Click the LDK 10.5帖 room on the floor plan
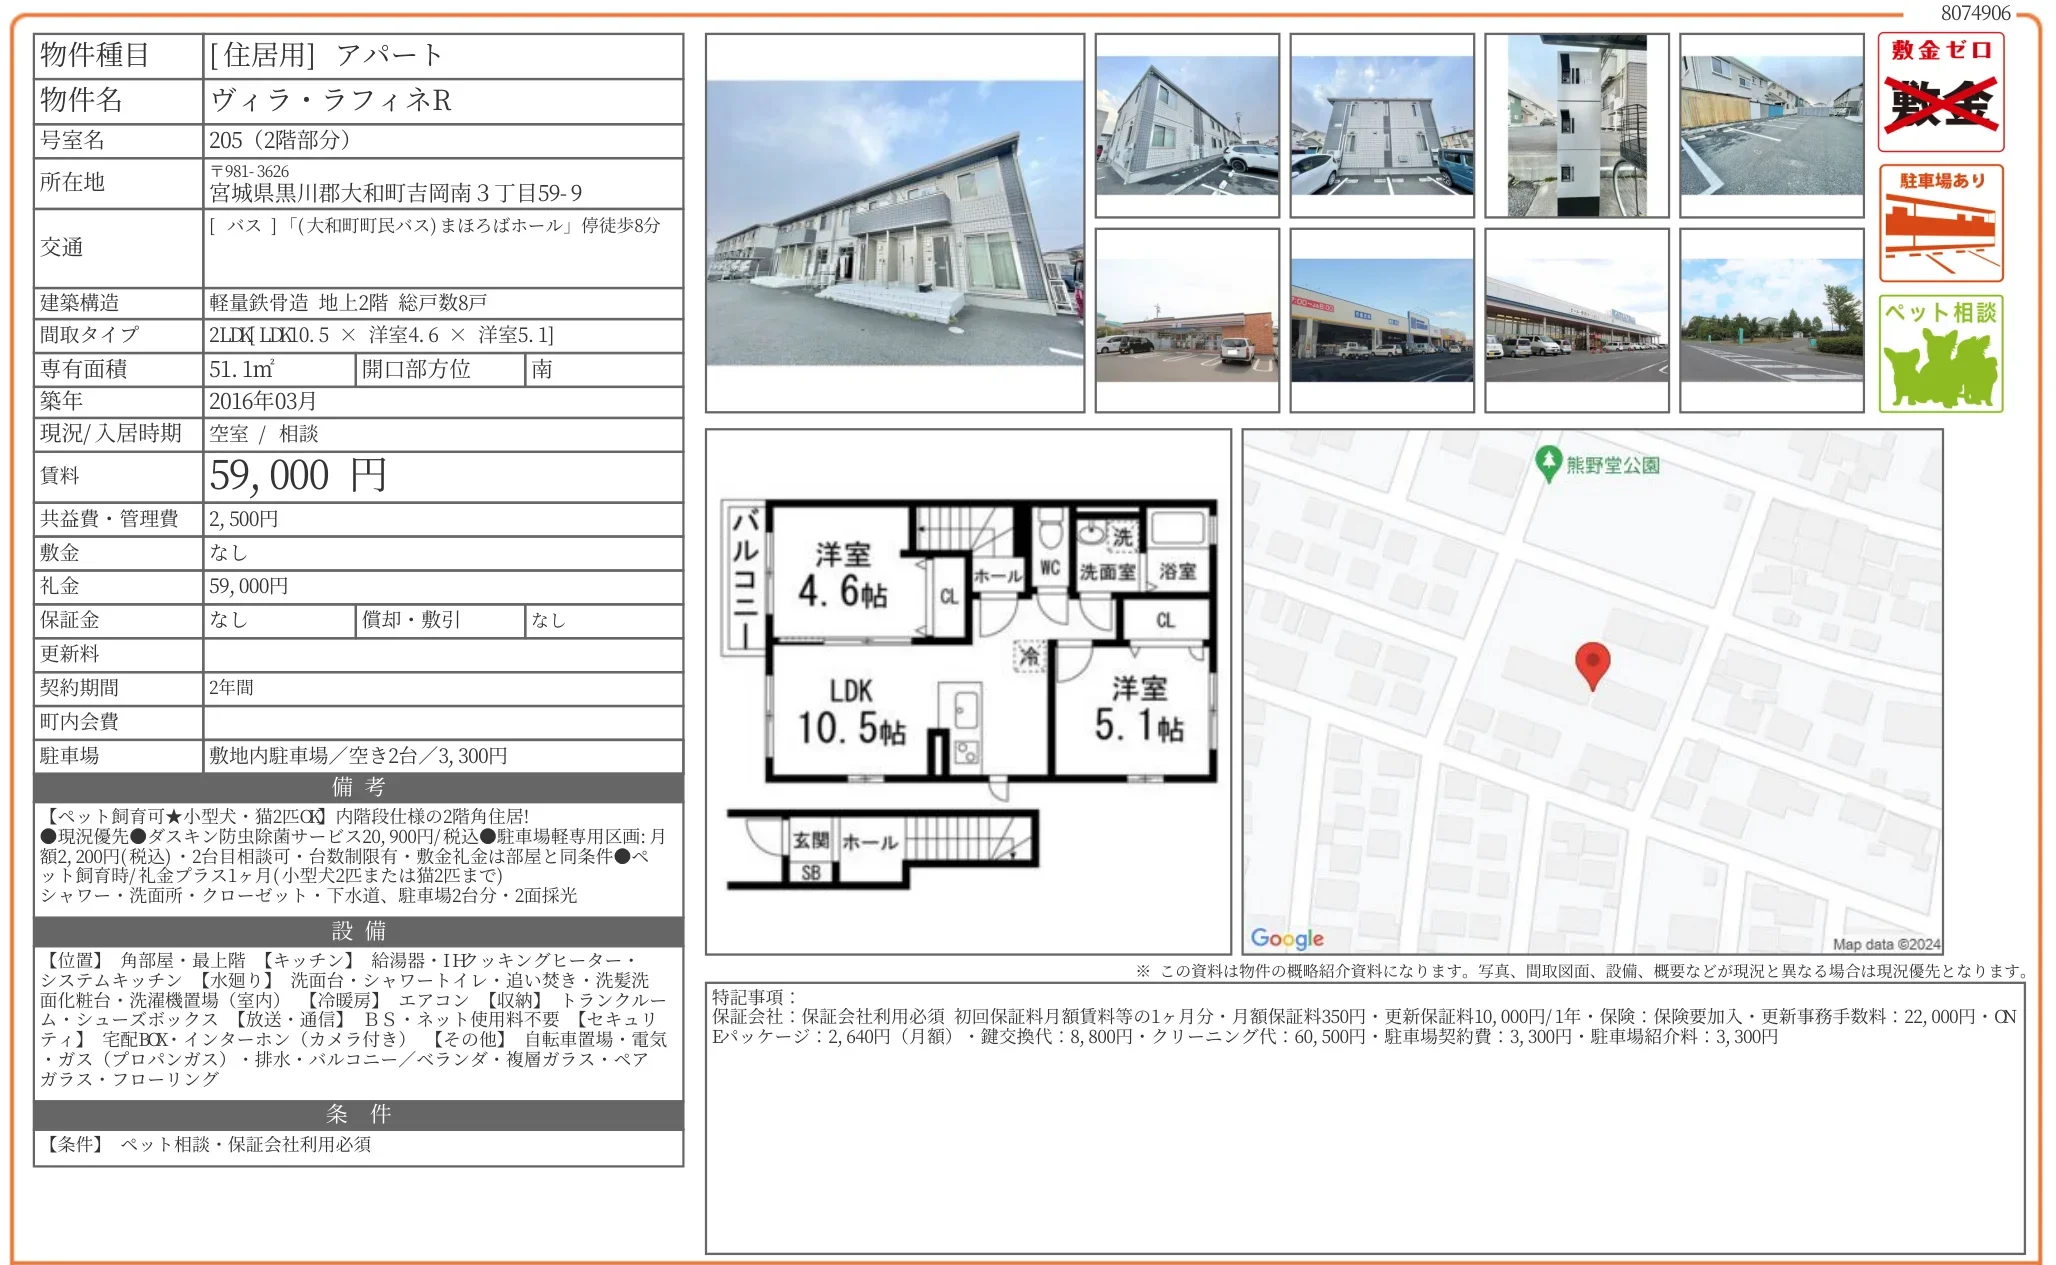The height and width of the screenshot is (1265, 2056). [851, 712]
